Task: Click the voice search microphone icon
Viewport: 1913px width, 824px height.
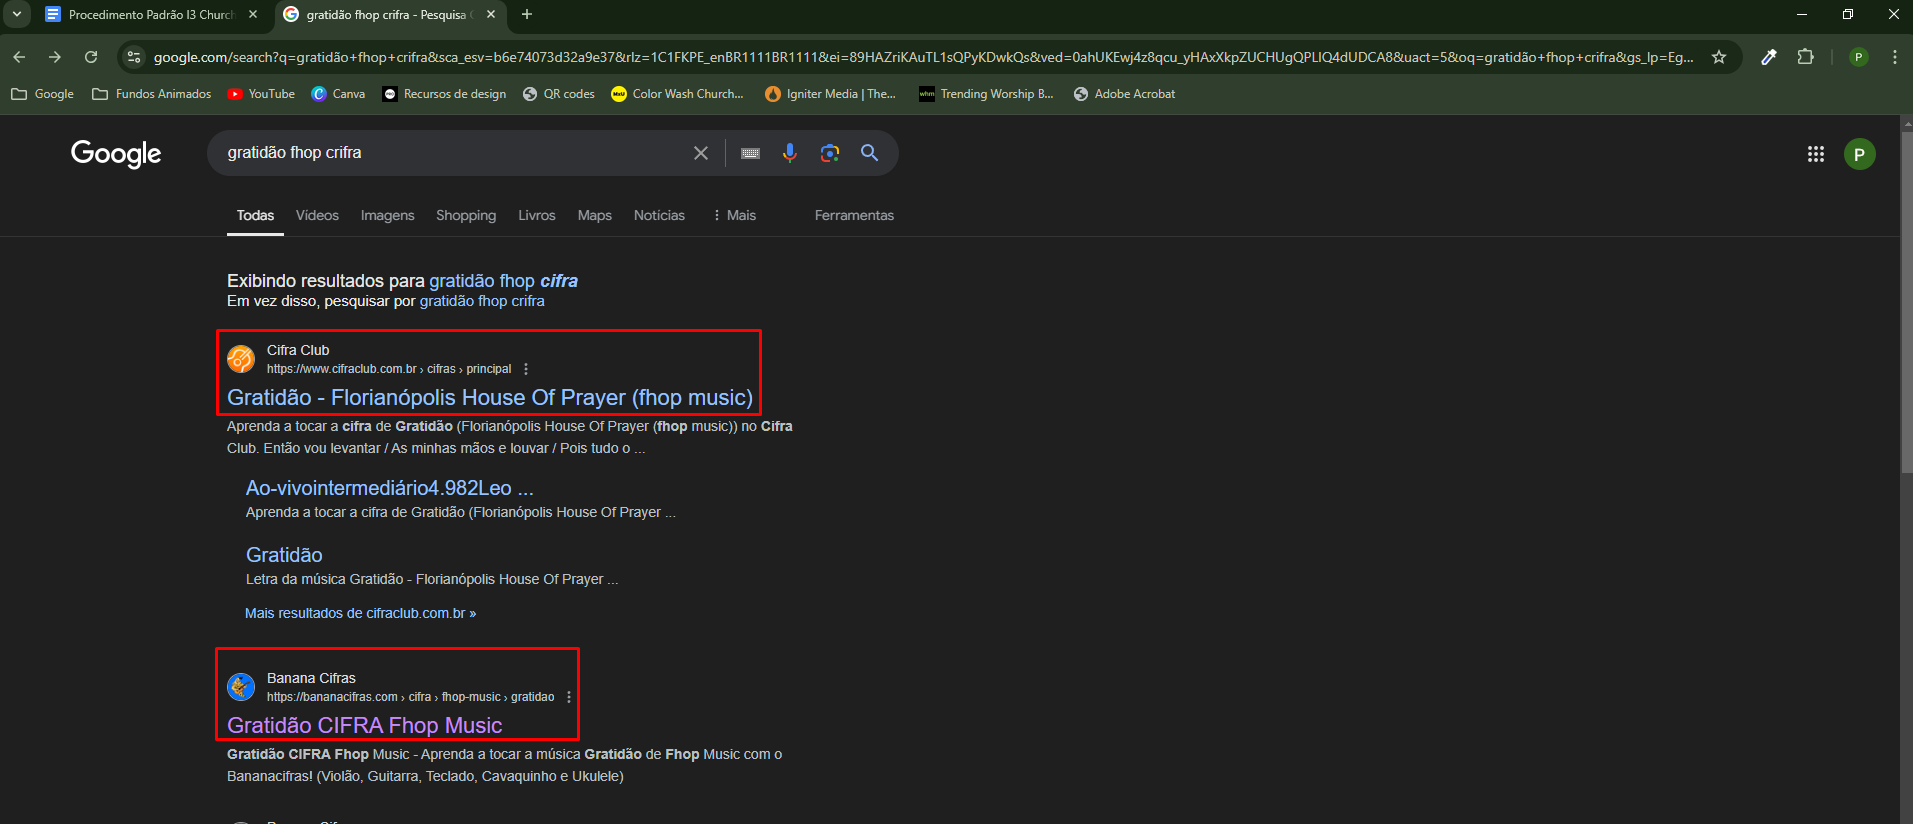Action: 790,153
